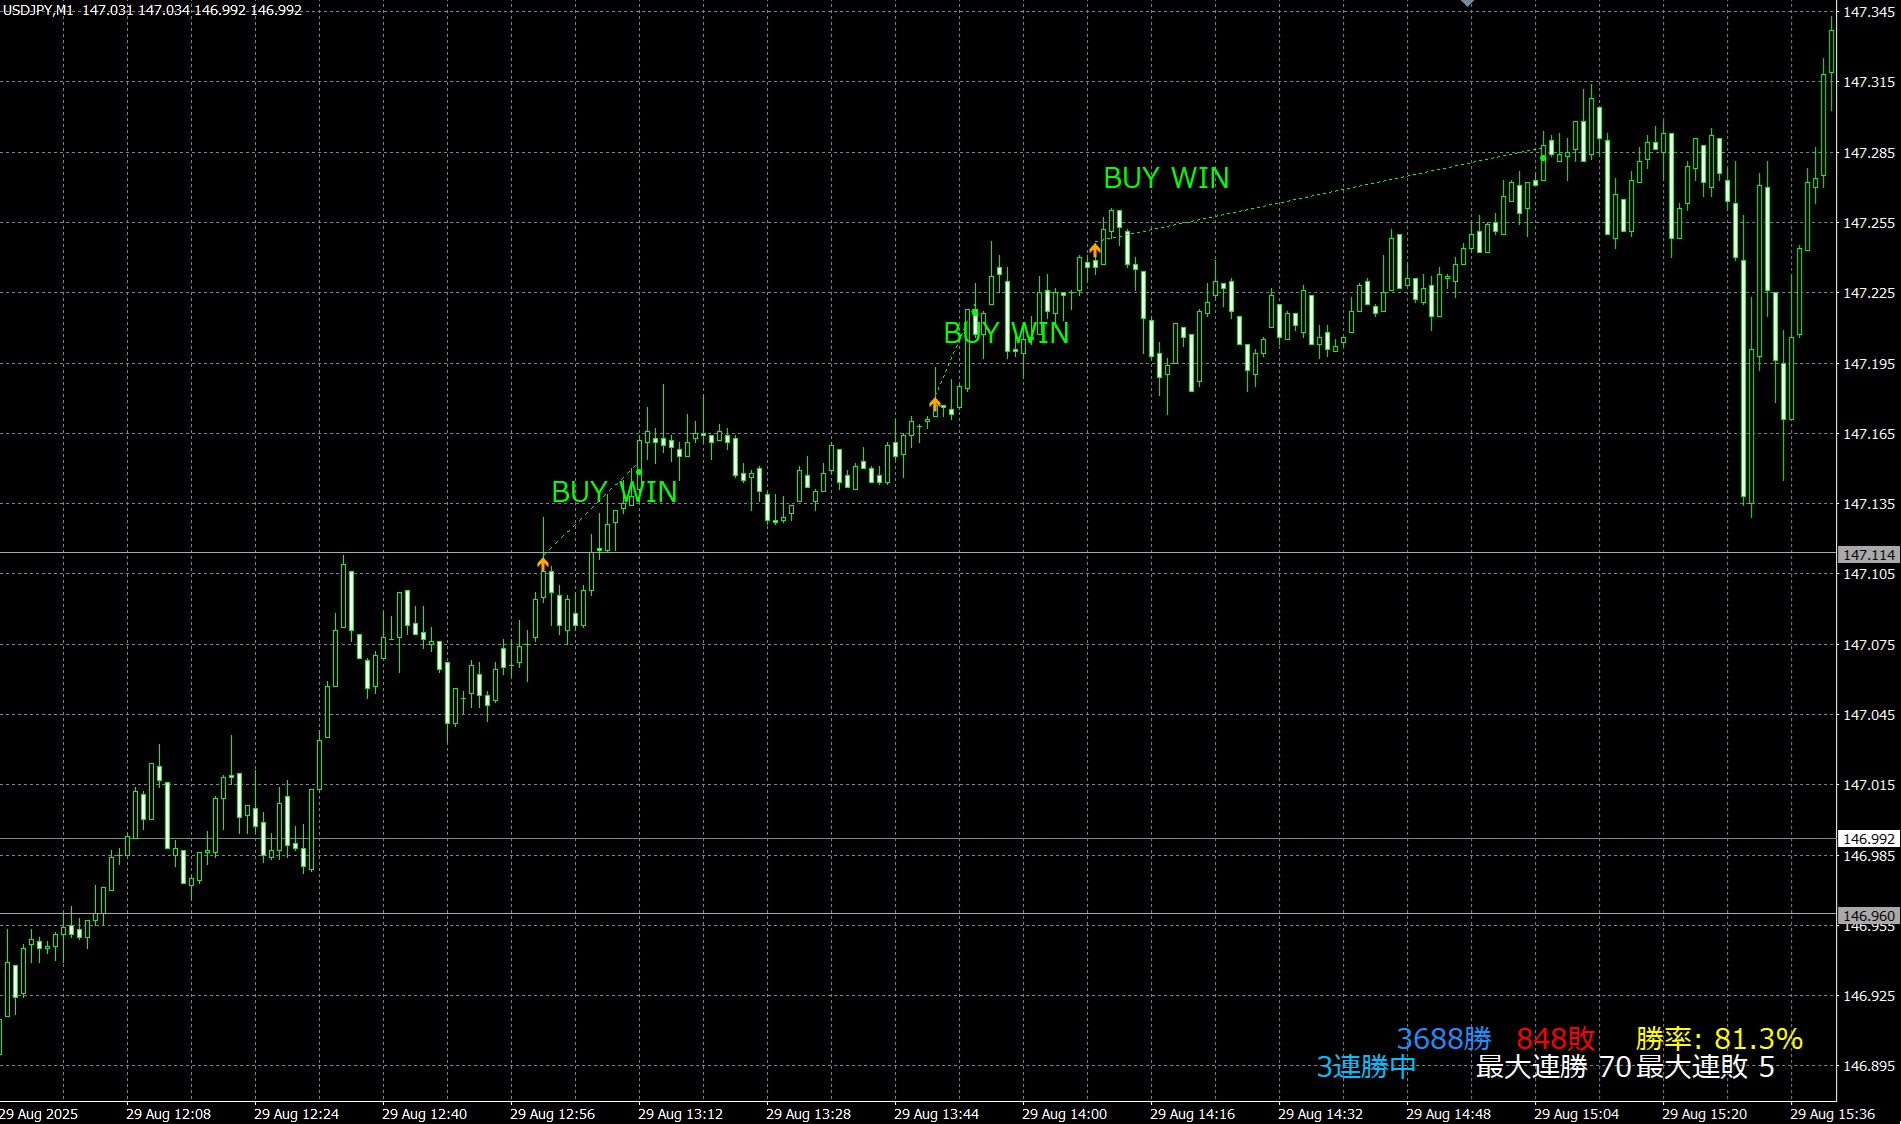Click the 29 Aug 13:28 time label

coord(808,1114)
